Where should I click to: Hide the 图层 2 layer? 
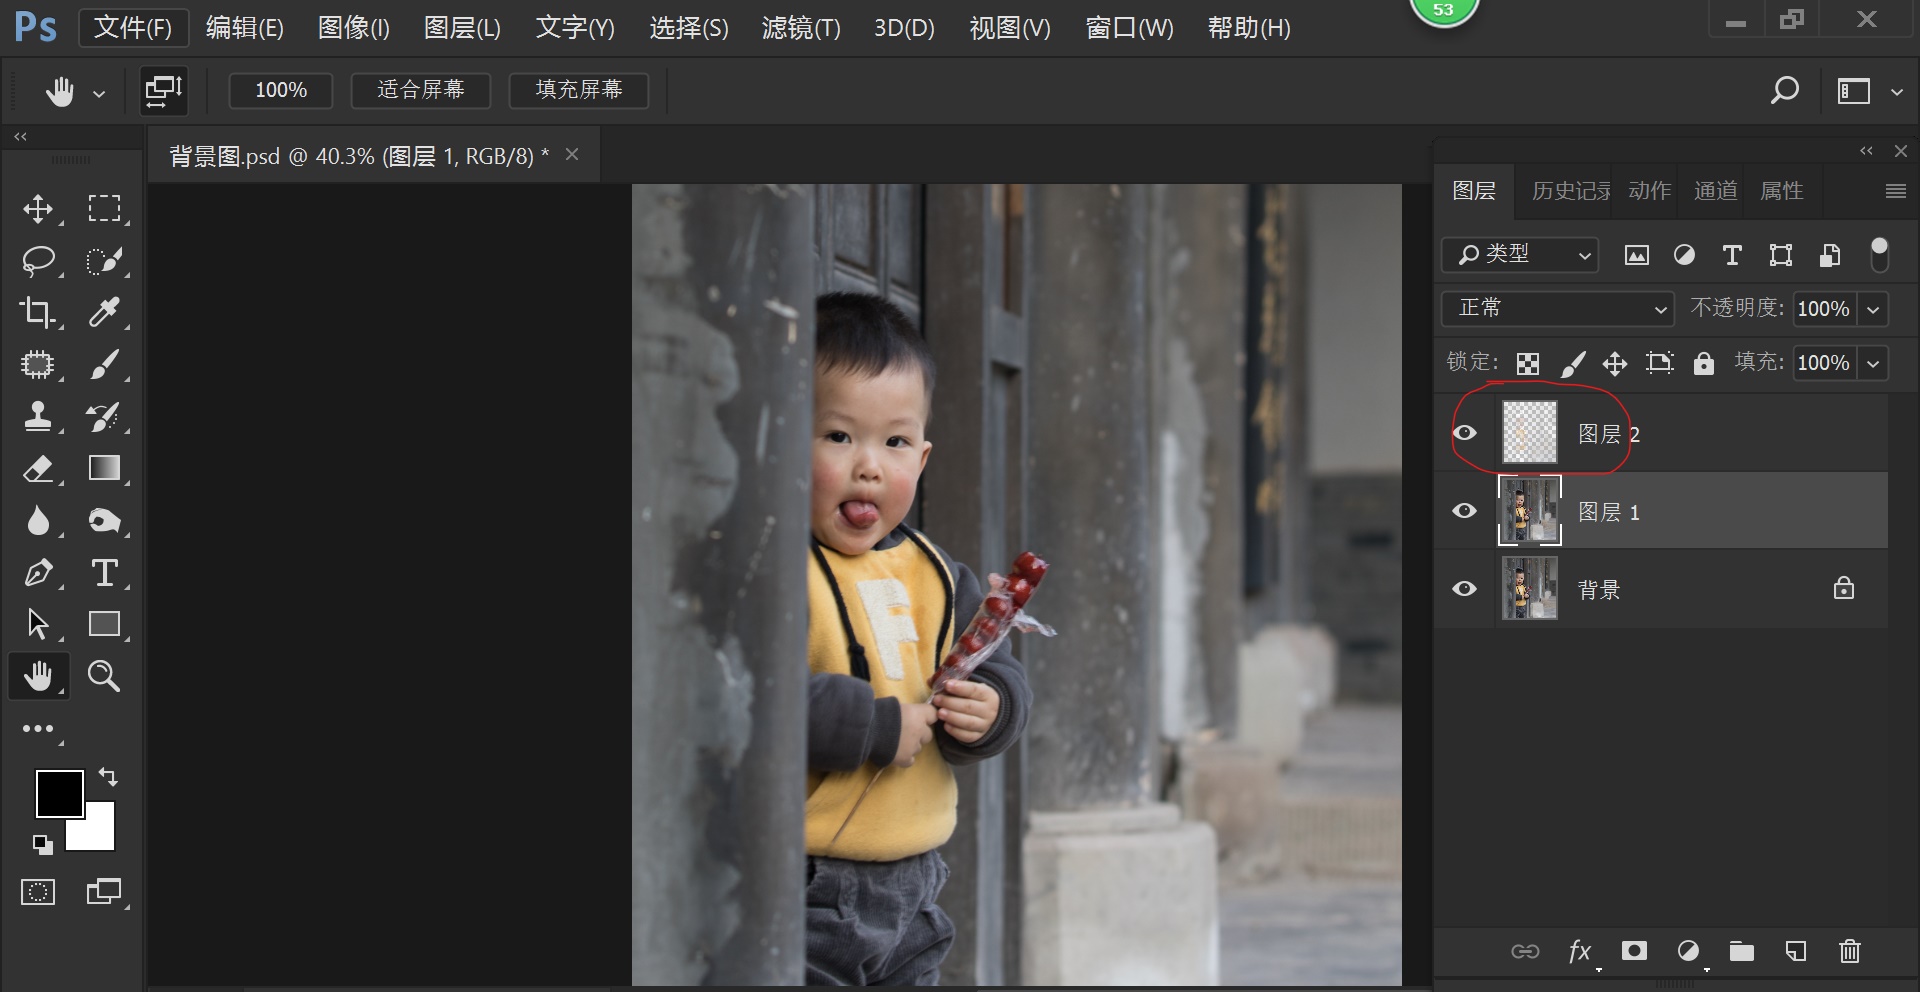(x=1464, y=433)
